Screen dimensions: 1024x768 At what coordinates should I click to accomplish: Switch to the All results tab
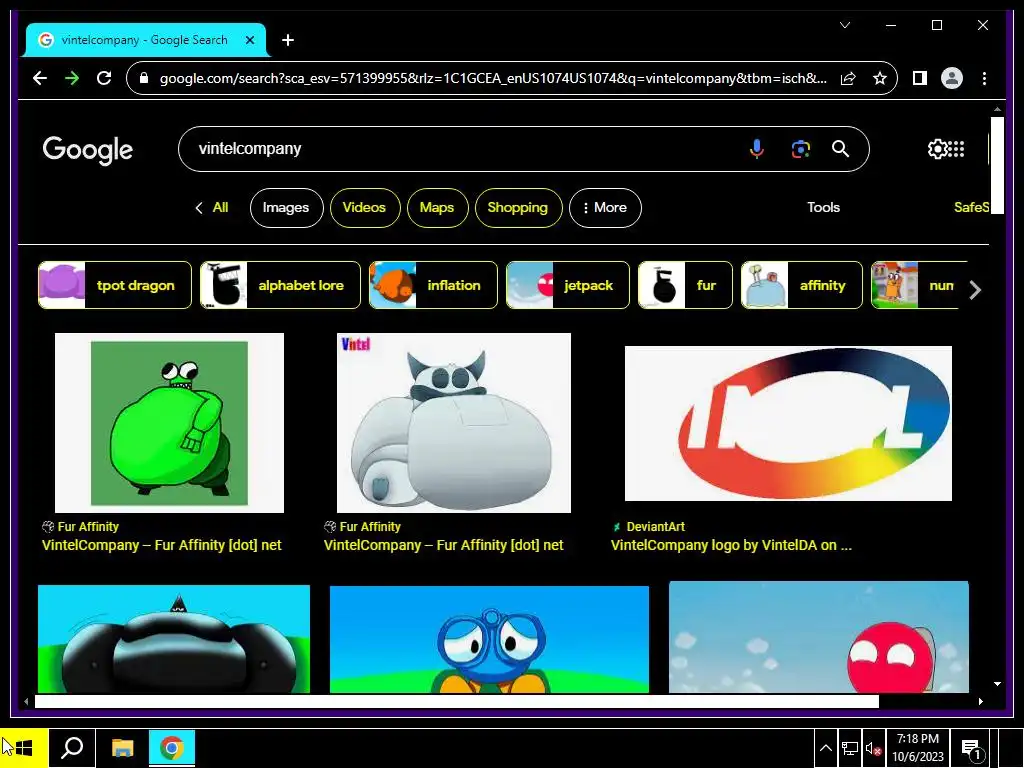point(220,208)
